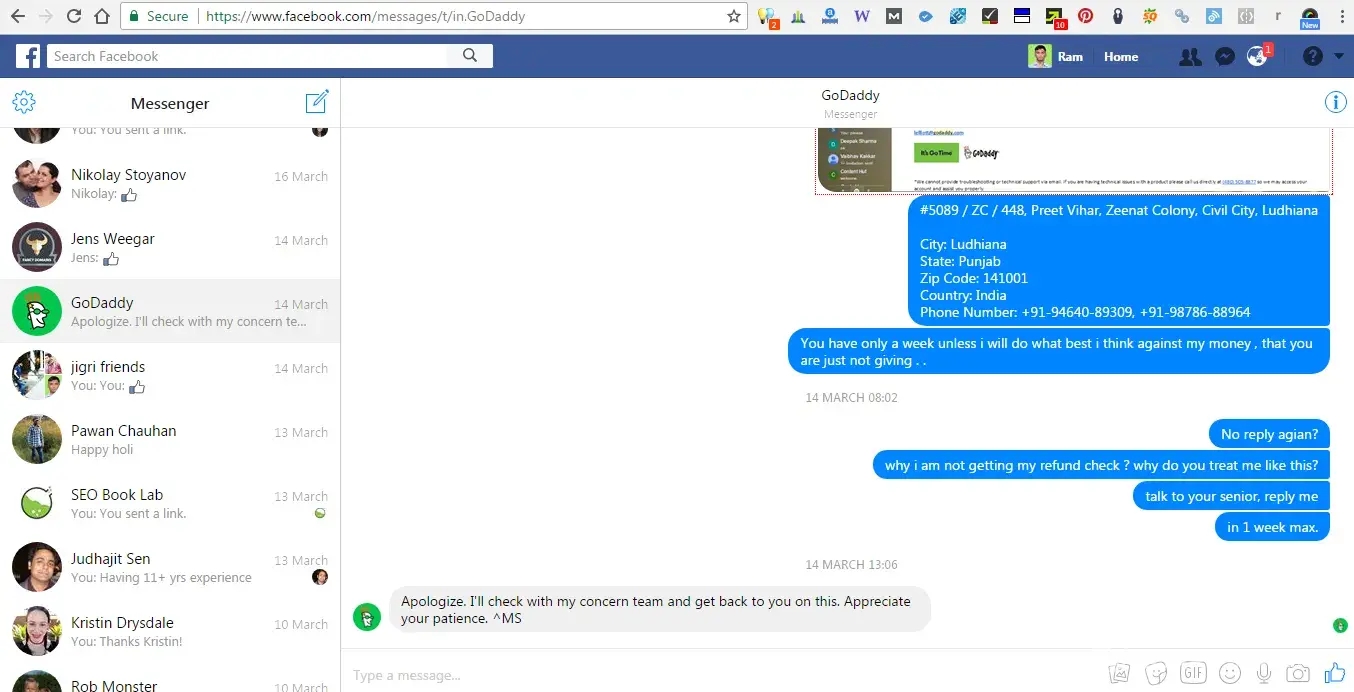Open the emoji picker
Image resolution: width=1354 pixels, height=692 pixels.
[1230, 674]
